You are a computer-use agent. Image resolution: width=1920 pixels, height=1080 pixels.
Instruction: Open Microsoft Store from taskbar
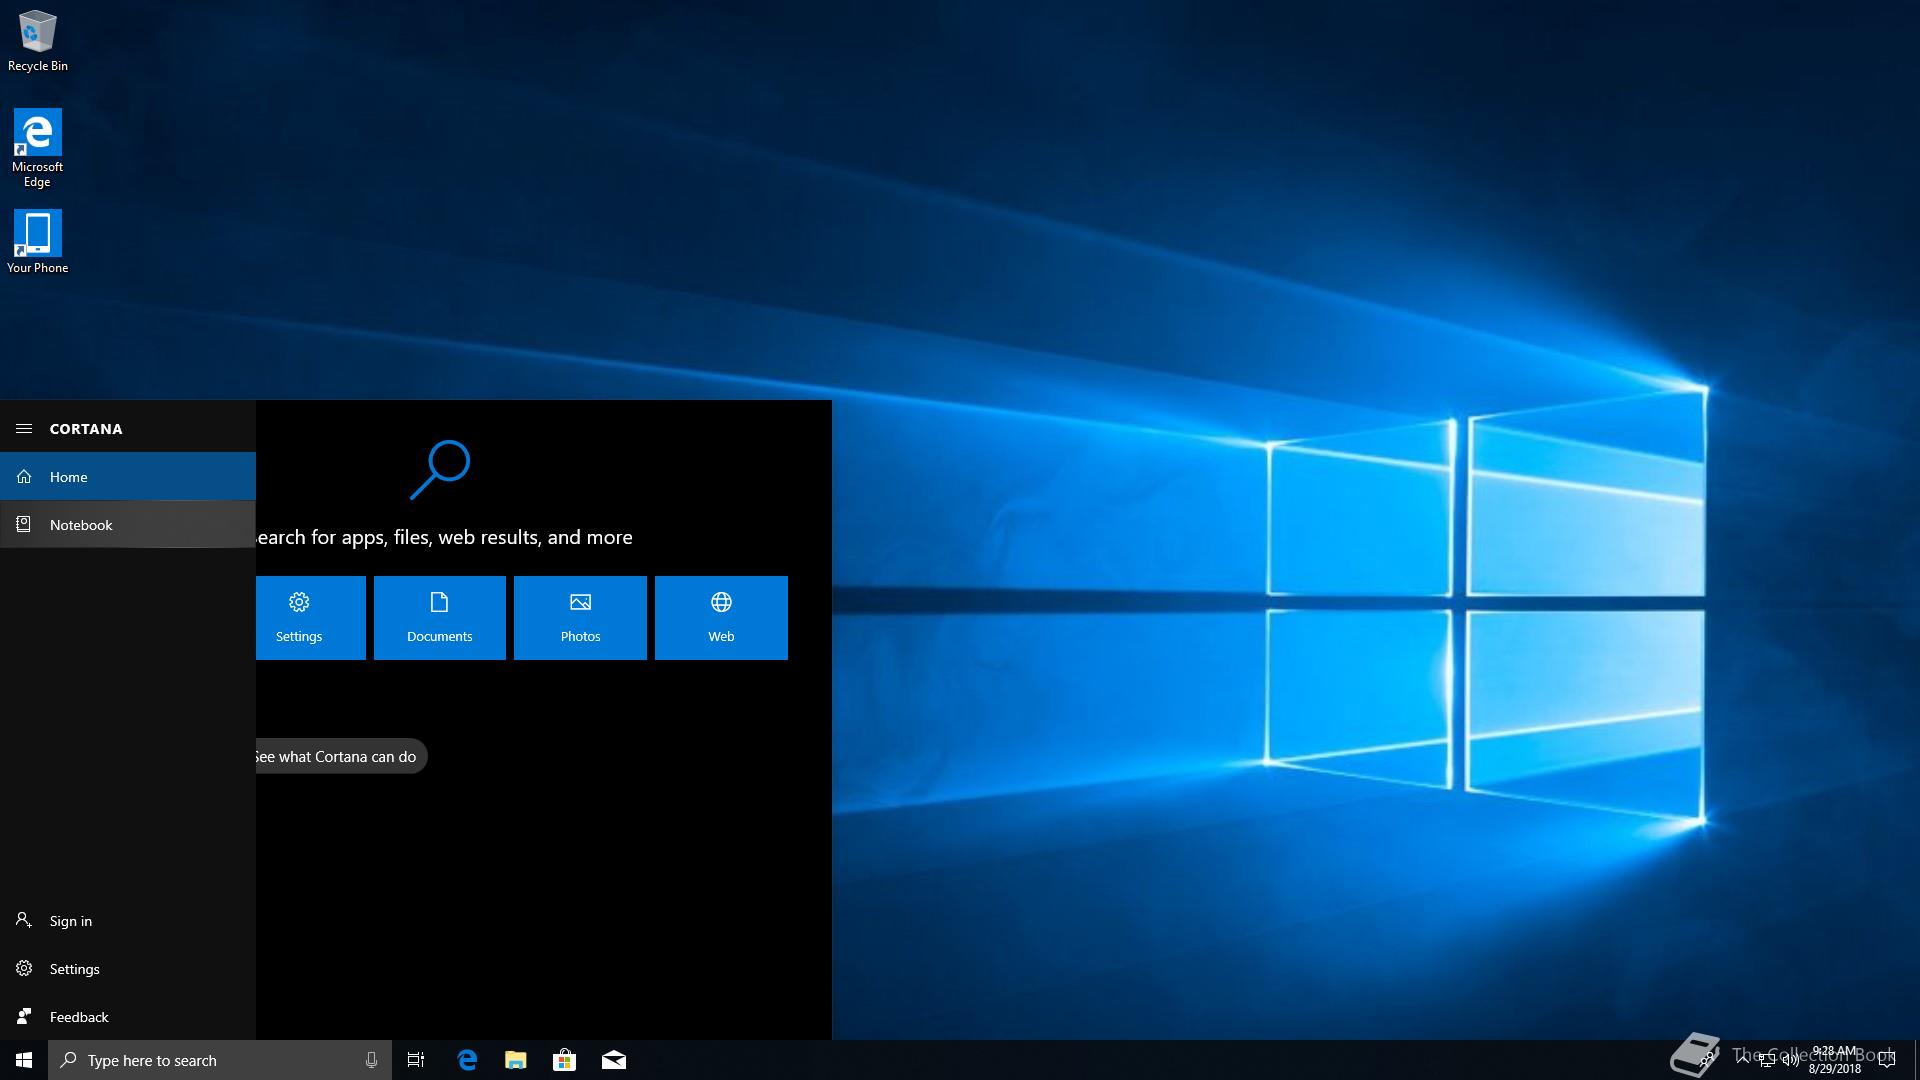[x=565, y=1060]
